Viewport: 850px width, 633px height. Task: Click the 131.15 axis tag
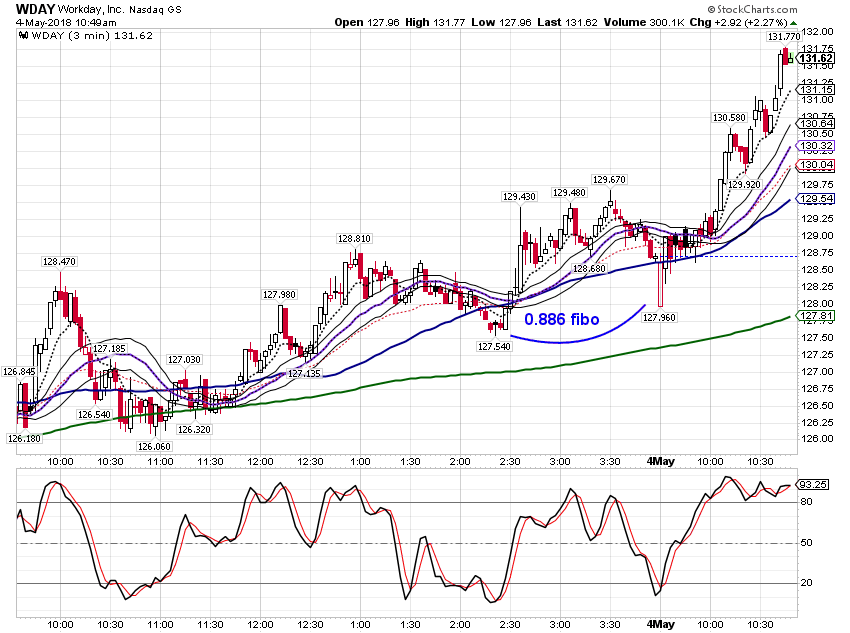point(815,90)
